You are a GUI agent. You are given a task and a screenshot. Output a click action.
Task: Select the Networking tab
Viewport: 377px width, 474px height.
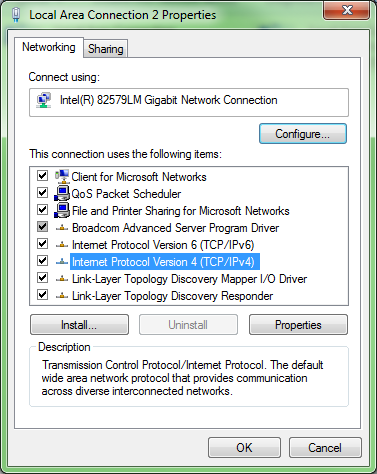(x=49, y=47)
